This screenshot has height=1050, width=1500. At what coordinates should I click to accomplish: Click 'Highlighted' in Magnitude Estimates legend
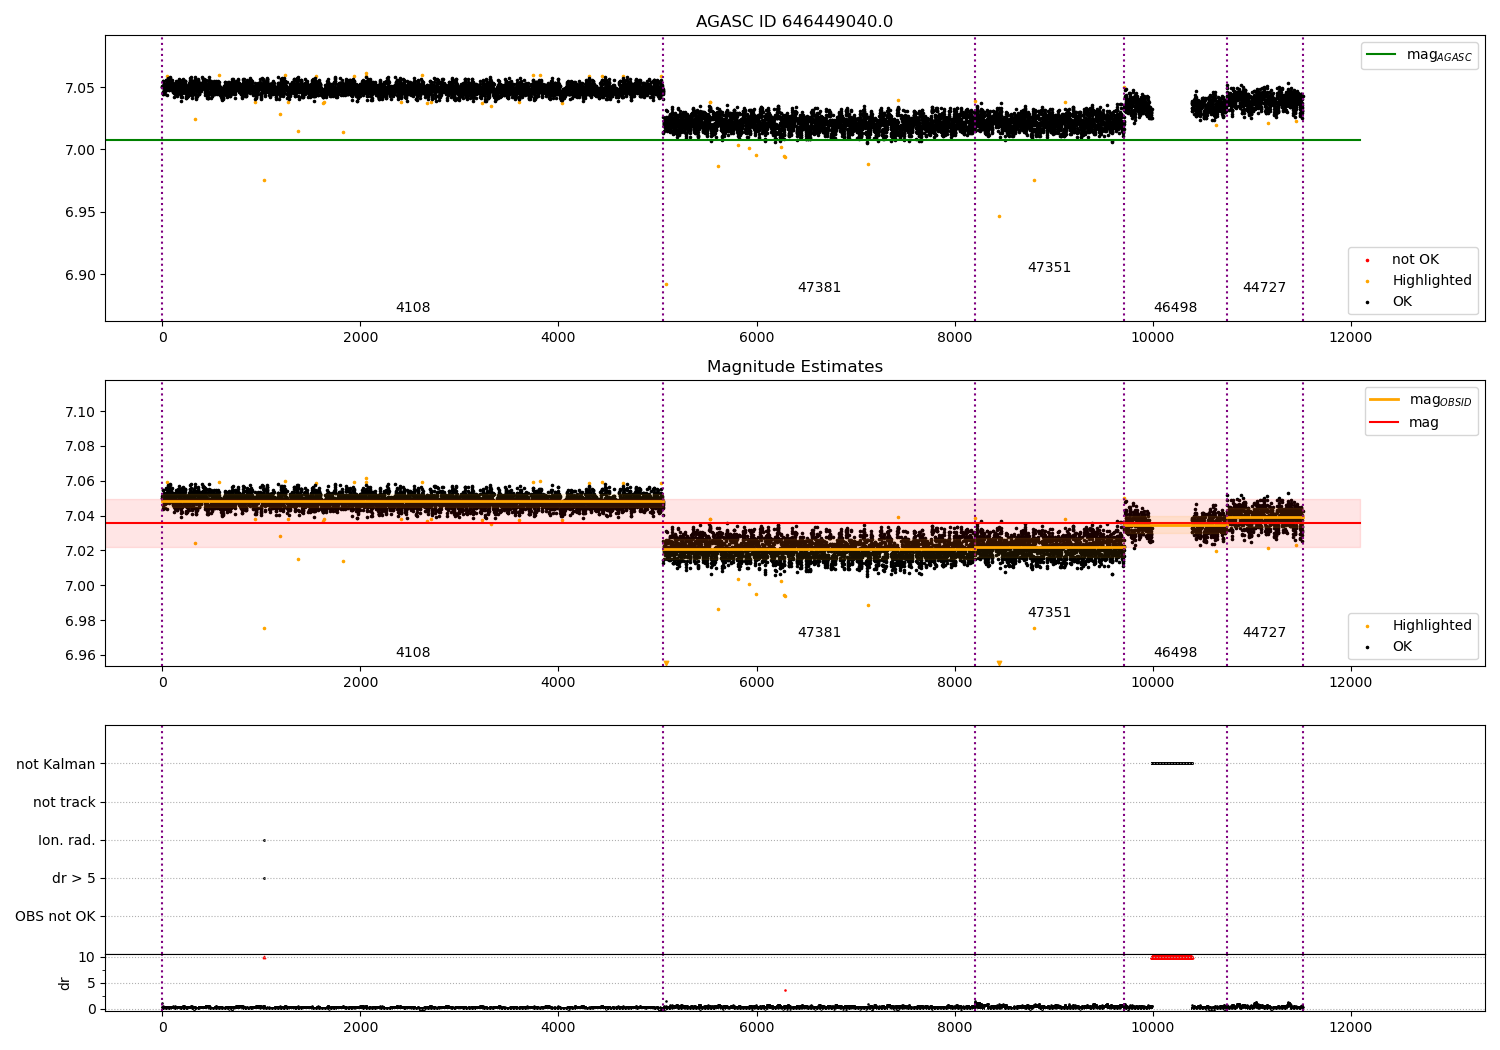[1431, 626]
